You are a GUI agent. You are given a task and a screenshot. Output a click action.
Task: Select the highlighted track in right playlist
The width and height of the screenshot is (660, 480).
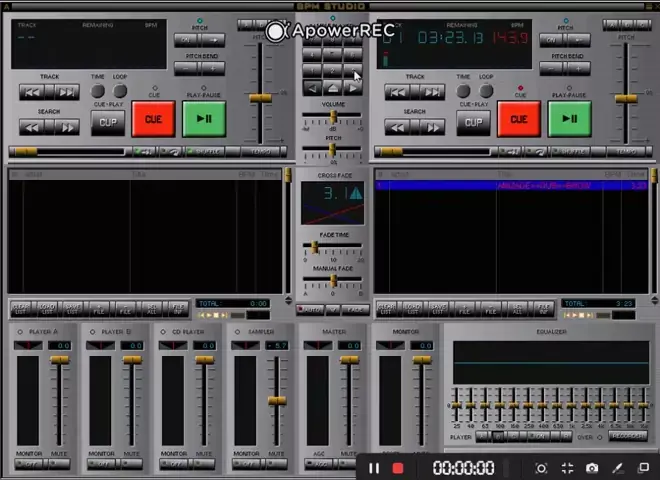(510, 186)
